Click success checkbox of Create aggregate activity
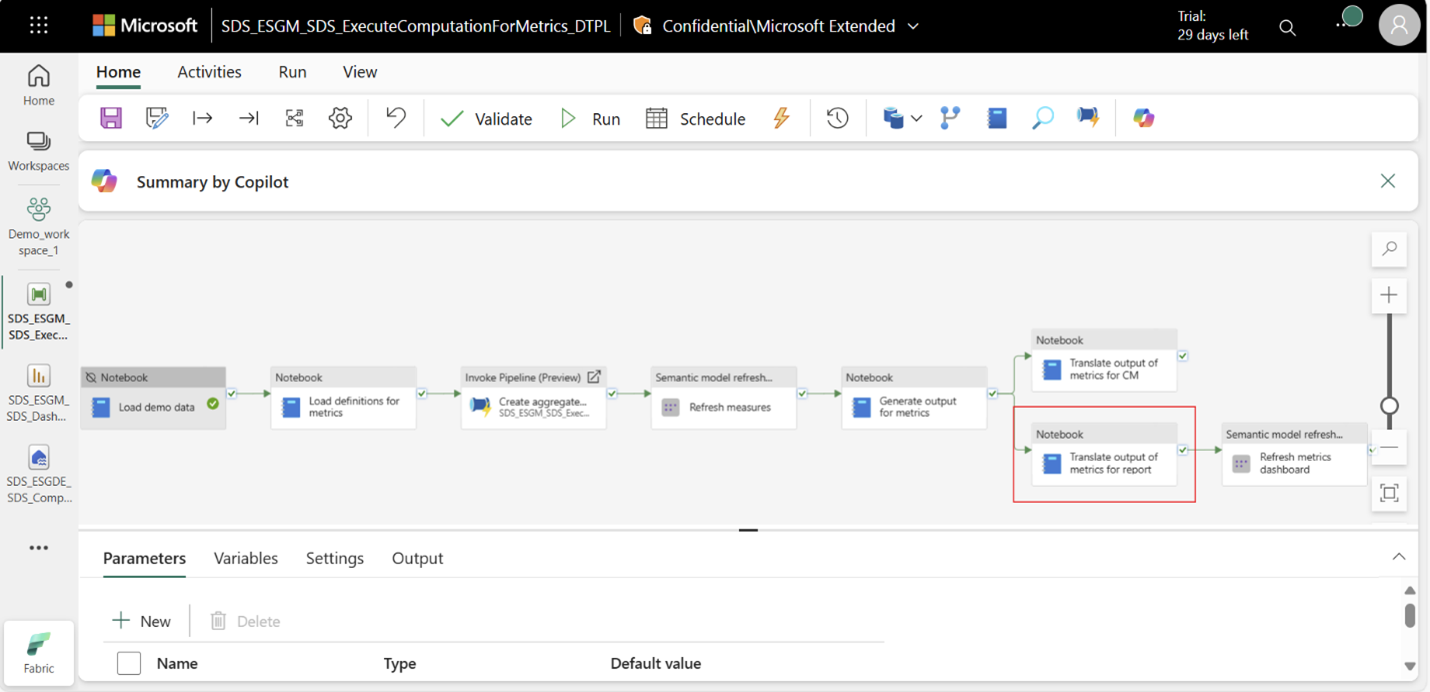Screen dimensions: 1430x692 [612, 394]
